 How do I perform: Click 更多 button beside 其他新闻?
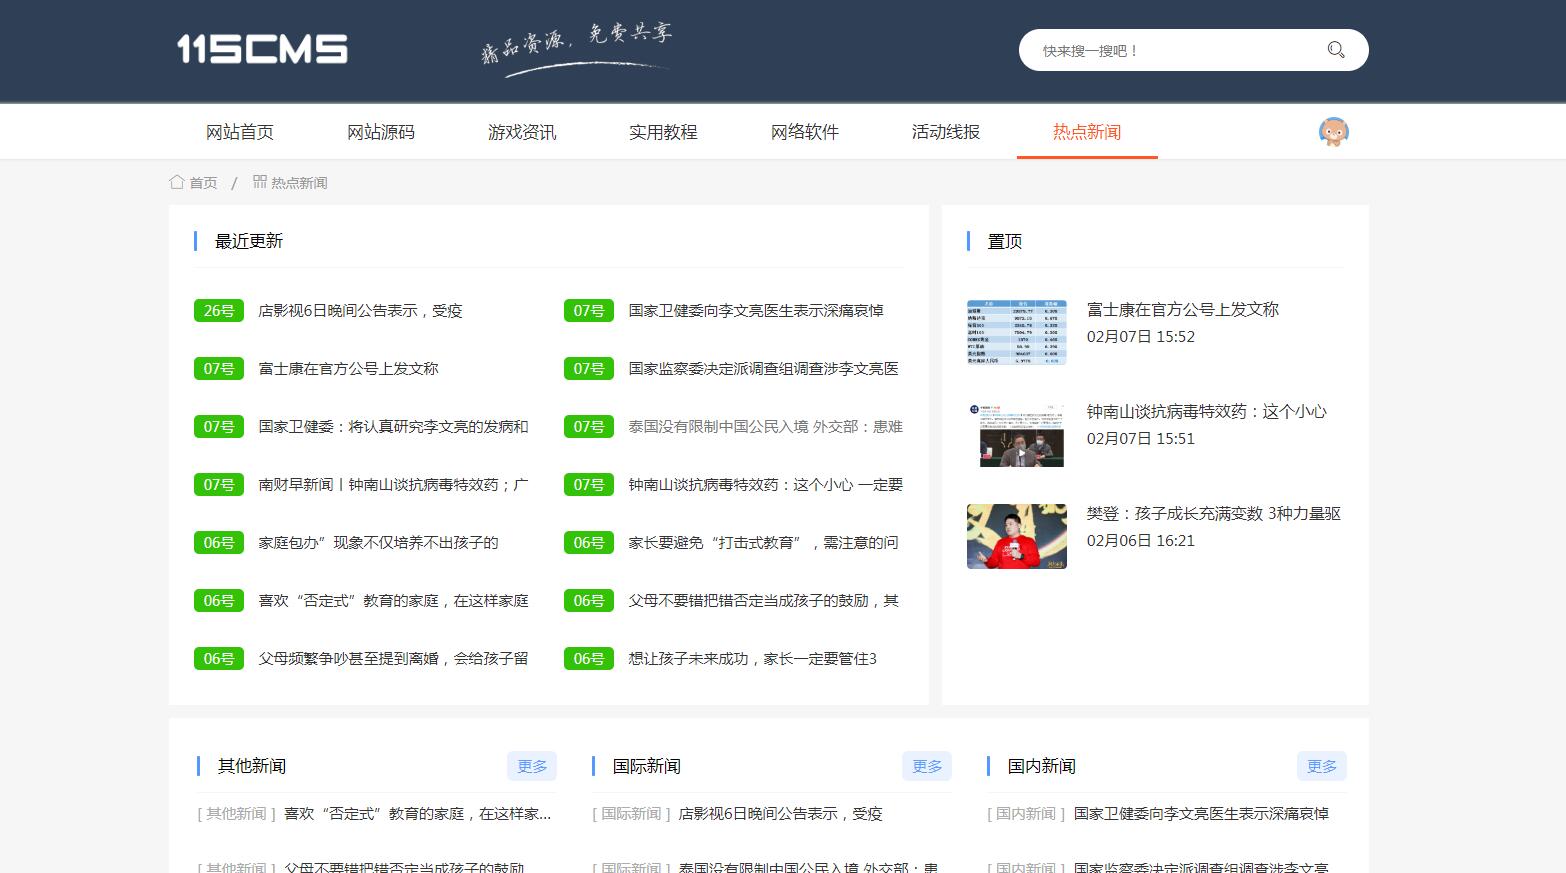coord(532,766)
